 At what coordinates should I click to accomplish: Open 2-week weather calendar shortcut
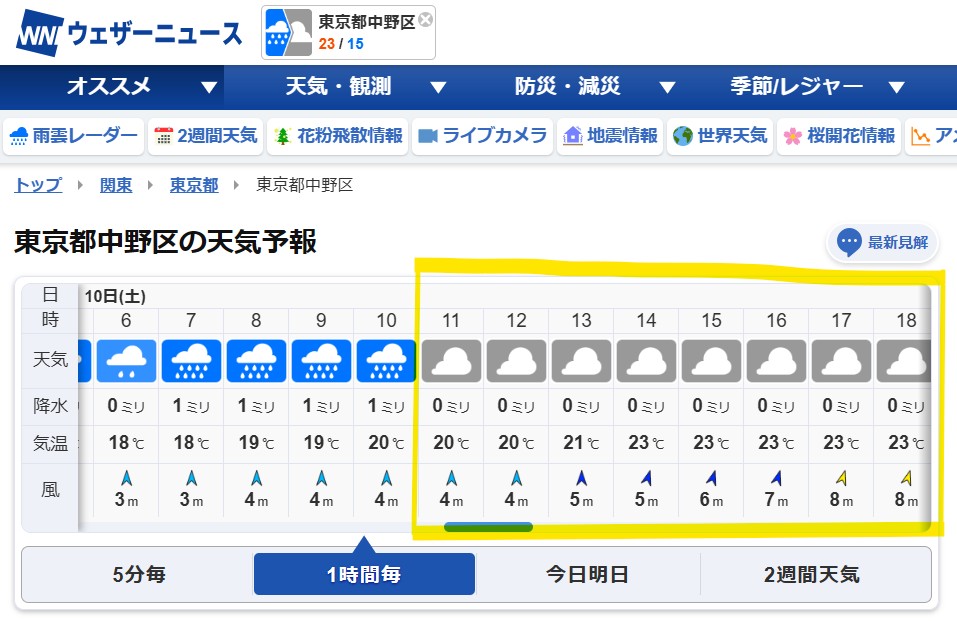(206, 136)
